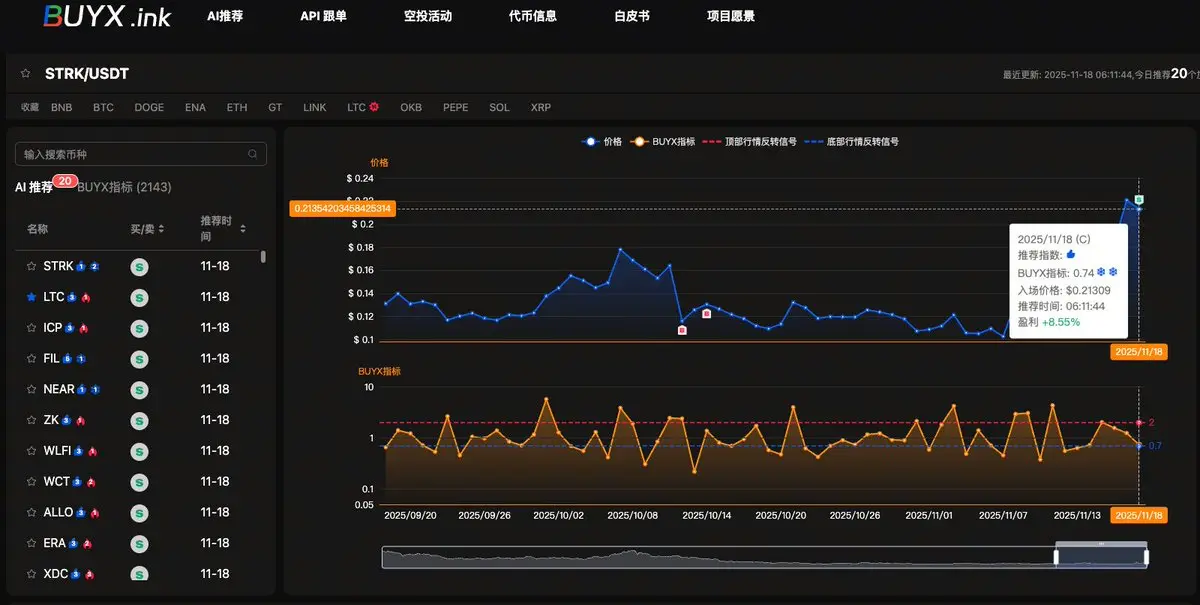
Task: Open API 跟单 nav menu
Action: (x=324, y=17)
